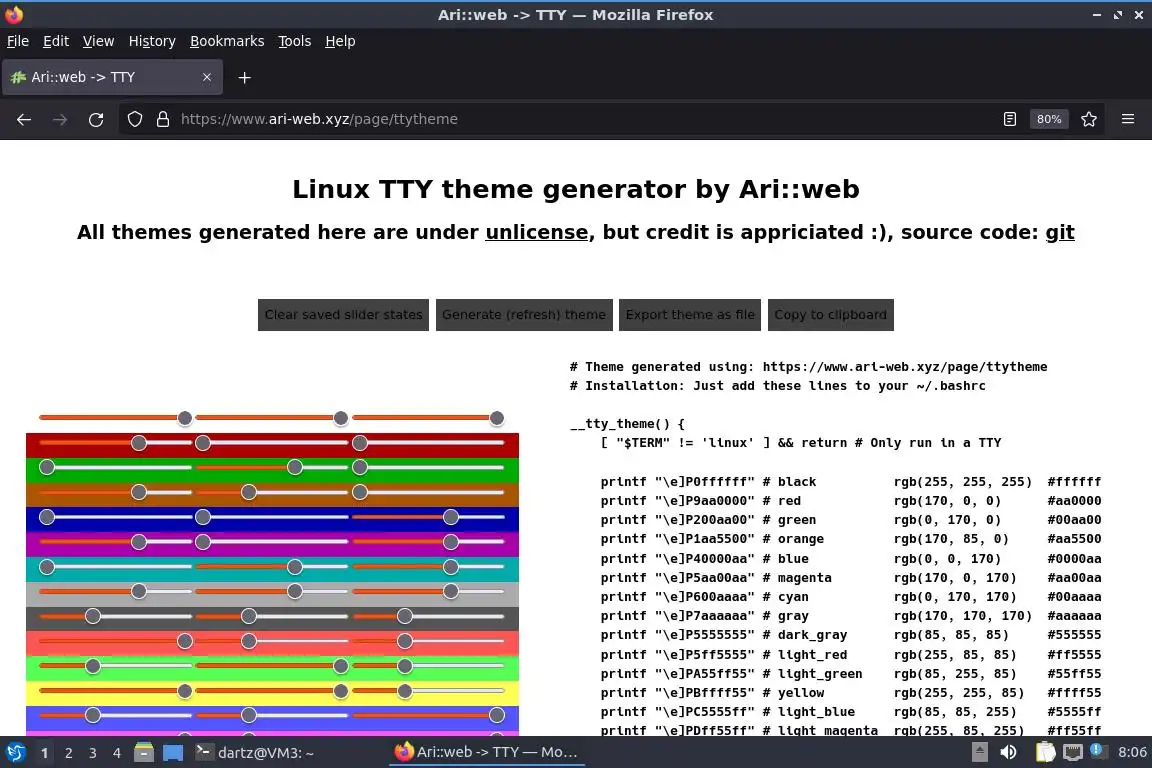Click the rgb(170, 170, 170) gray value
1152x768 pixels.
962,616
